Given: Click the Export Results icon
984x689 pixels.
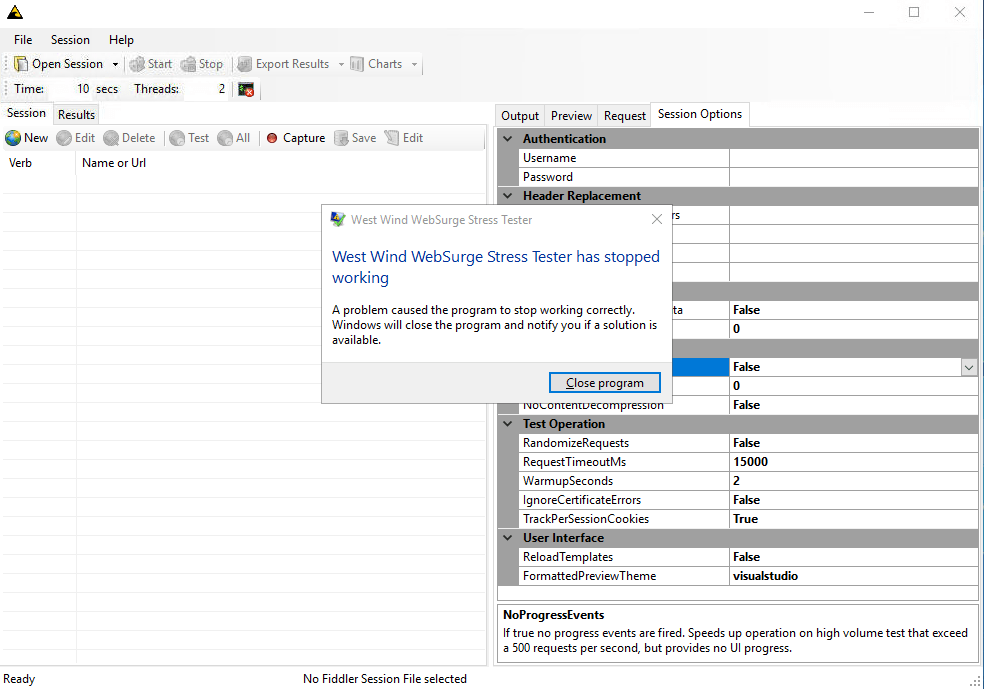Looking at the screenshot, I should 245,64.
